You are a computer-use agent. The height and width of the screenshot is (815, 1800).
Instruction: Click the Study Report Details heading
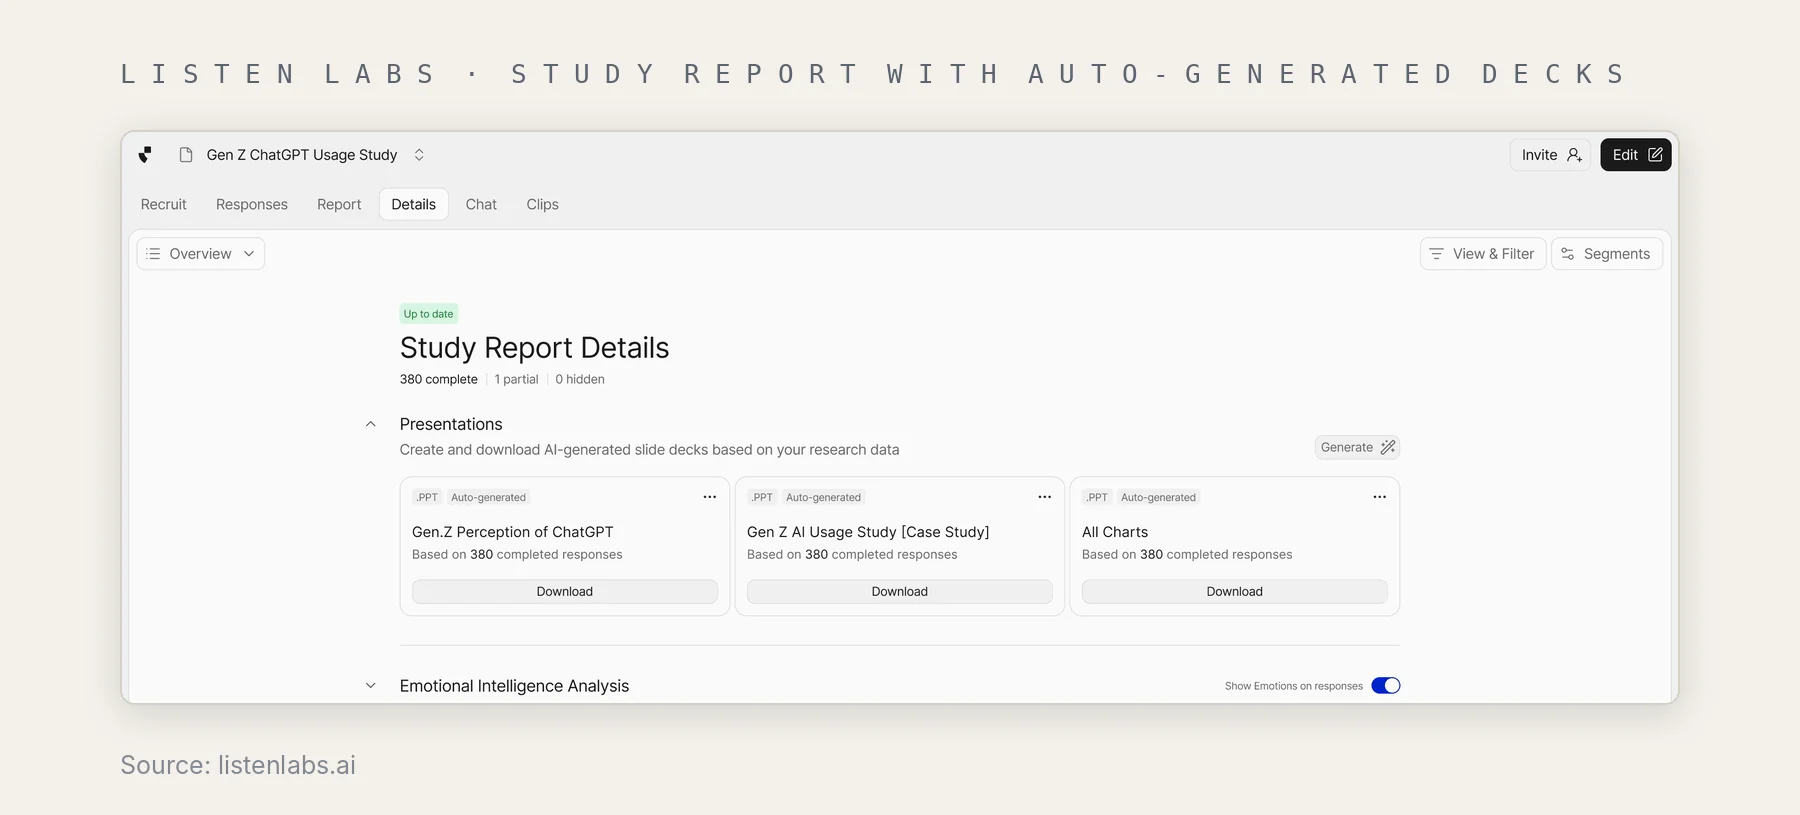coord(535,348)
